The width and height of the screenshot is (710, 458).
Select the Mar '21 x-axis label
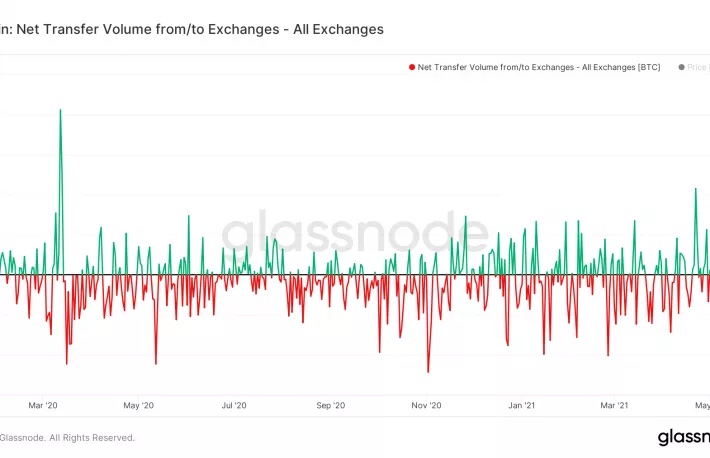[613, 405]
